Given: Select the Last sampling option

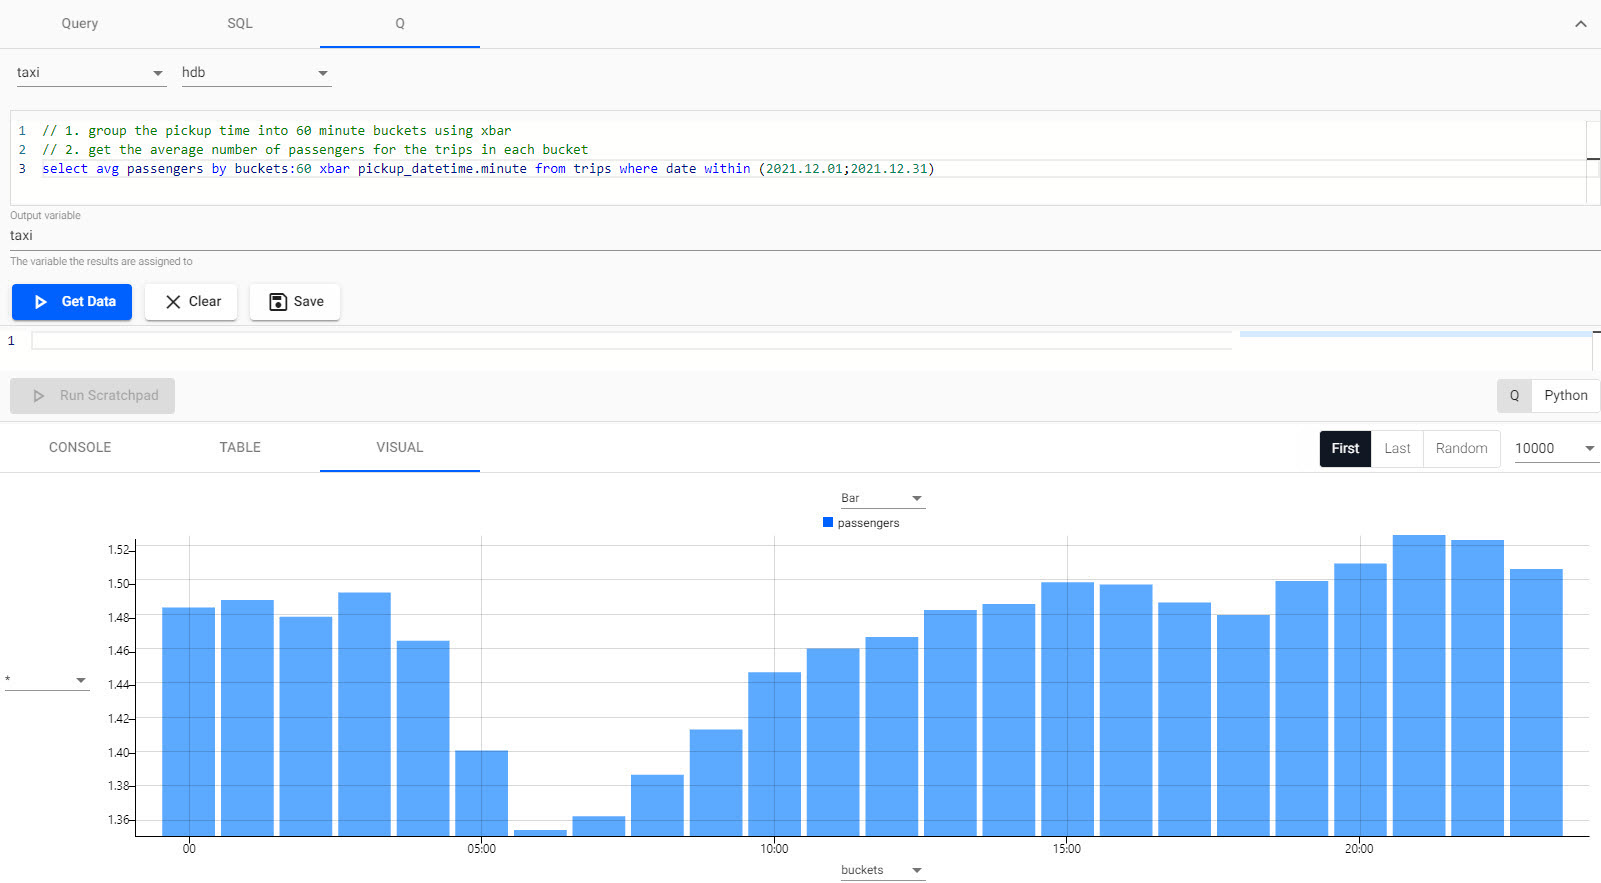Looking at the screenshot, I should [1397, 449].
